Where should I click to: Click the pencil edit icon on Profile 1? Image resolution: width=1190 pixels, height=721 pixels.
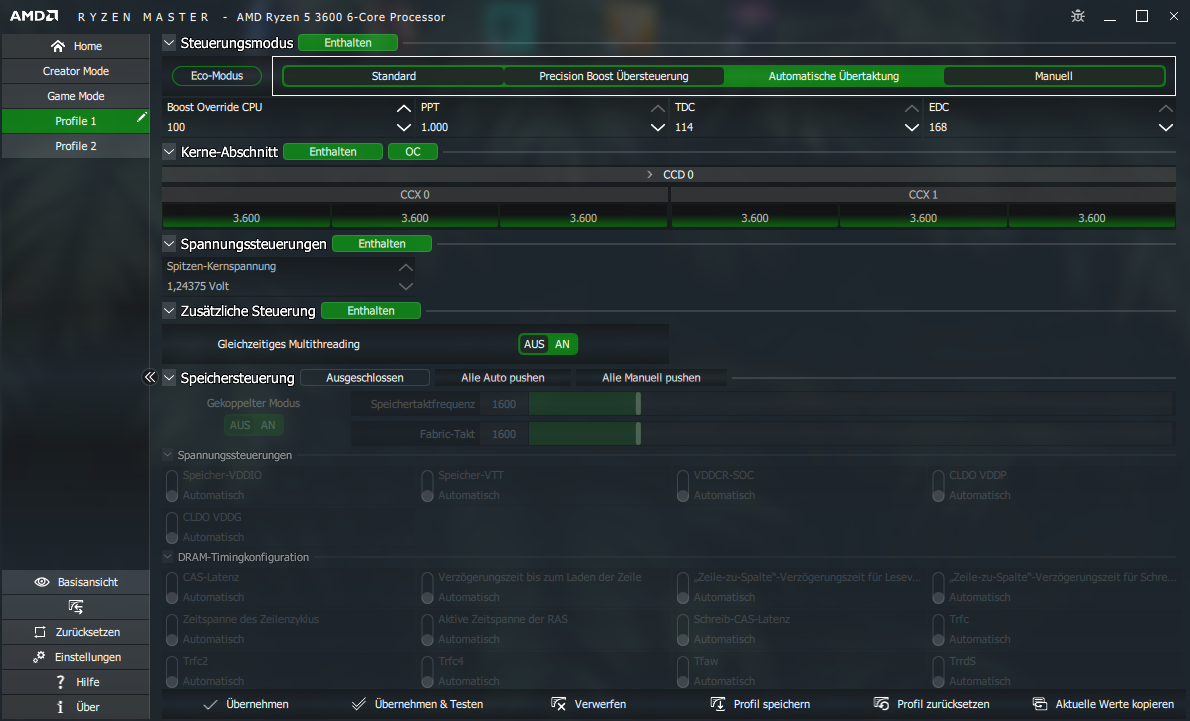click(141, 117)
